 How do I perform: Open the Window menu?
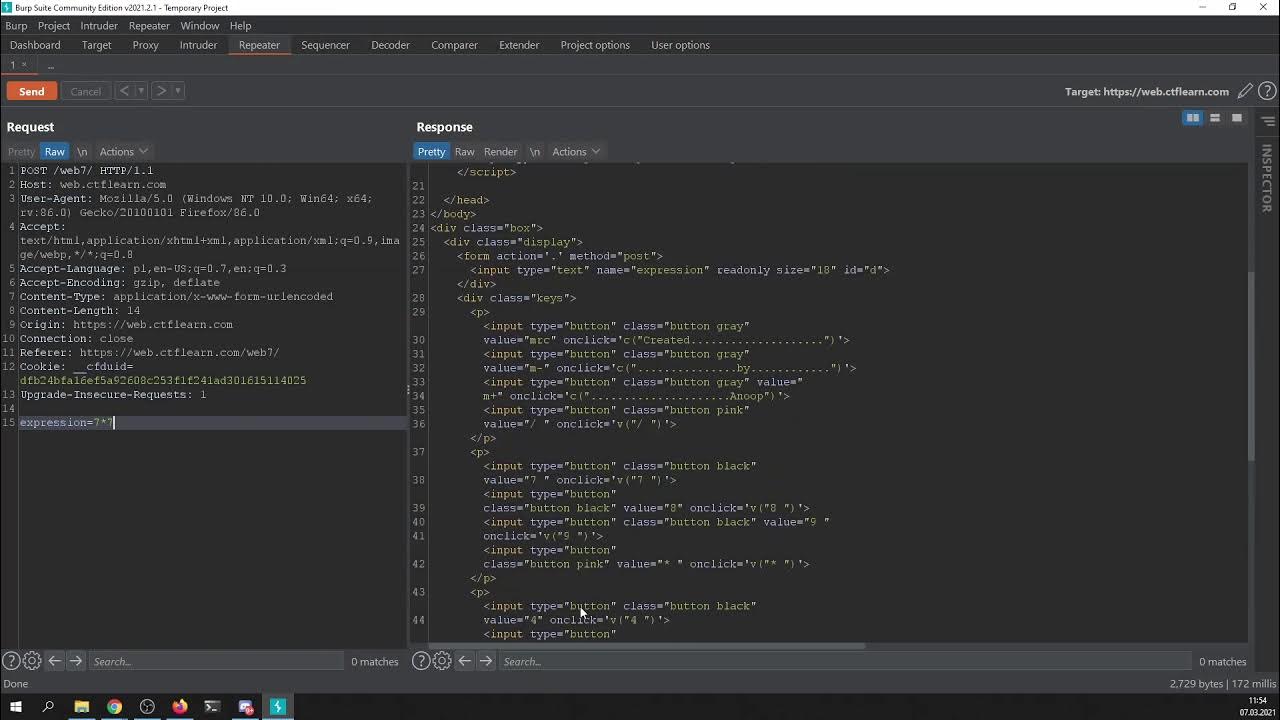(x=200, y=26)
